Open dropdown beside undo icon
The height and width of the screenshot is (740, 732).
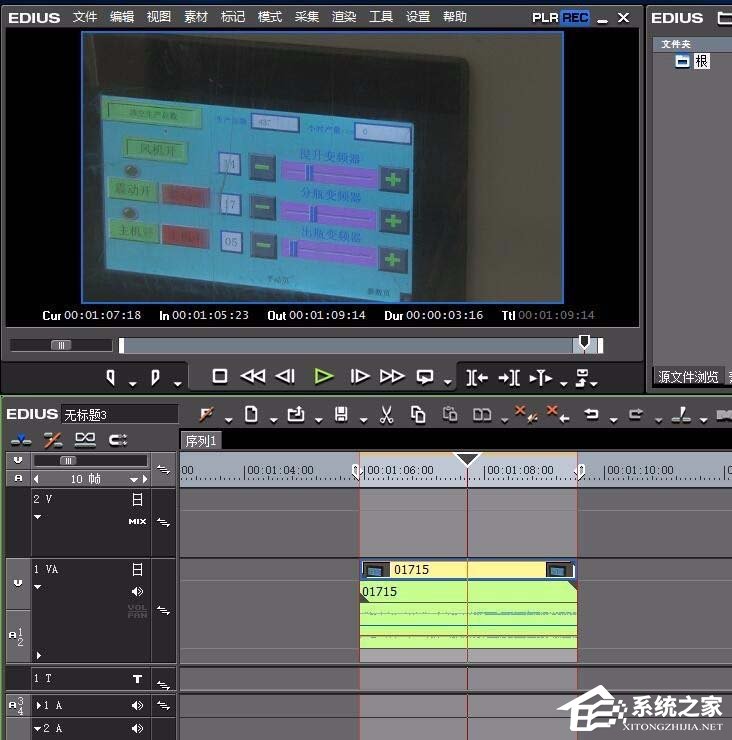[613, 420]
